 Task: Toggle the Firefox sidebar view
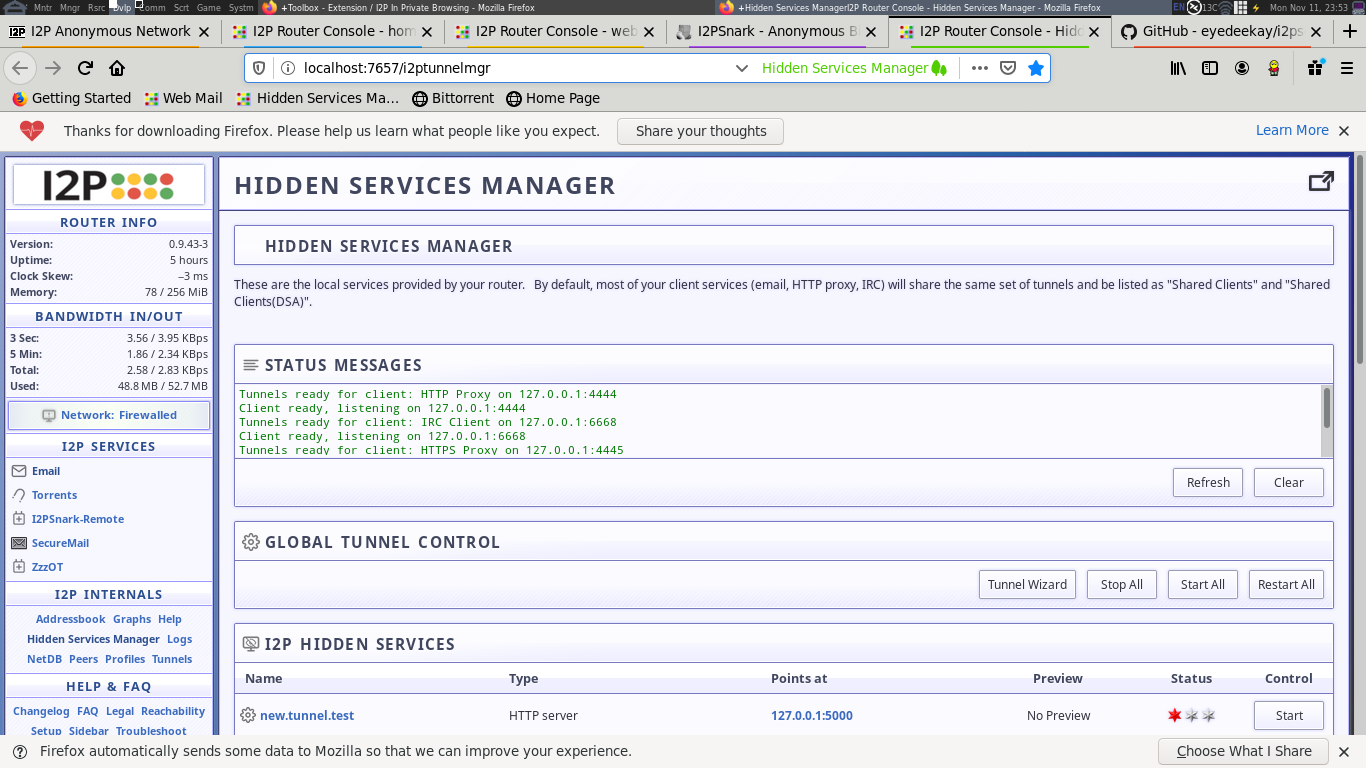1210,68
